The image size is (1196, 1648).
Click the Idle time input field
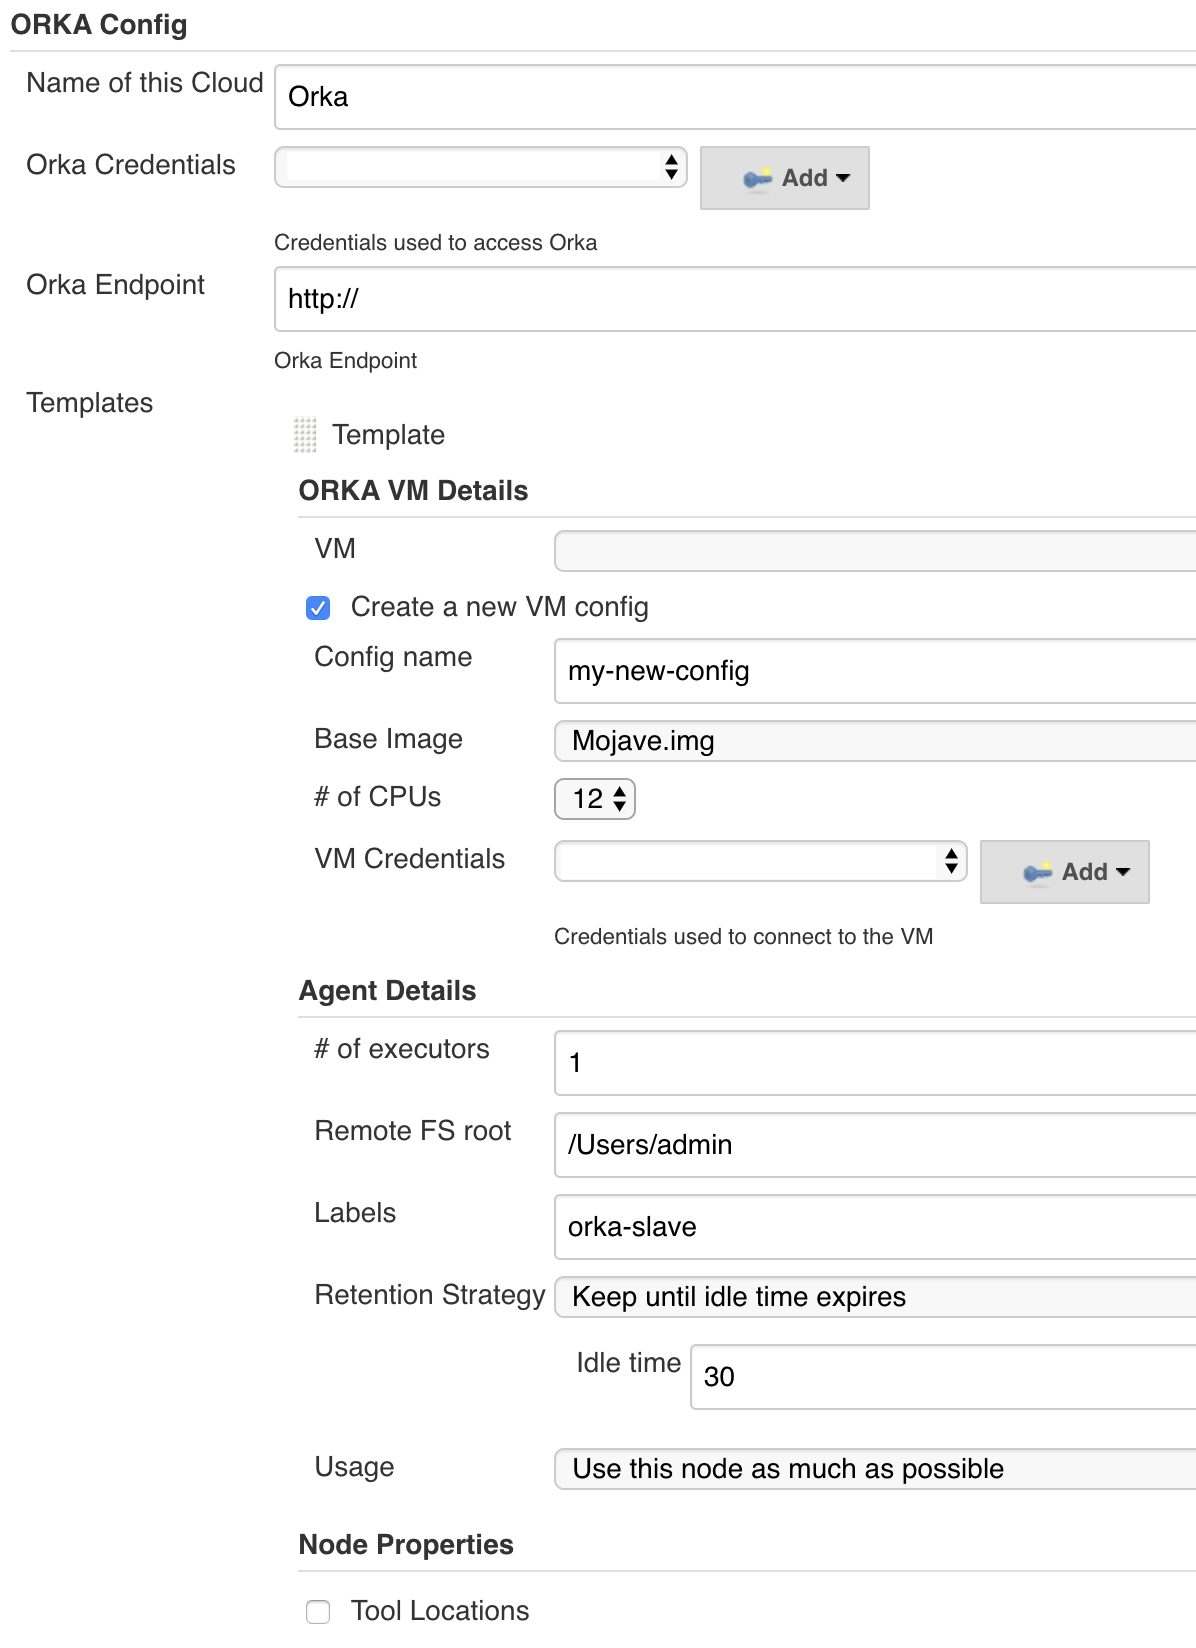click(943, 1377)
